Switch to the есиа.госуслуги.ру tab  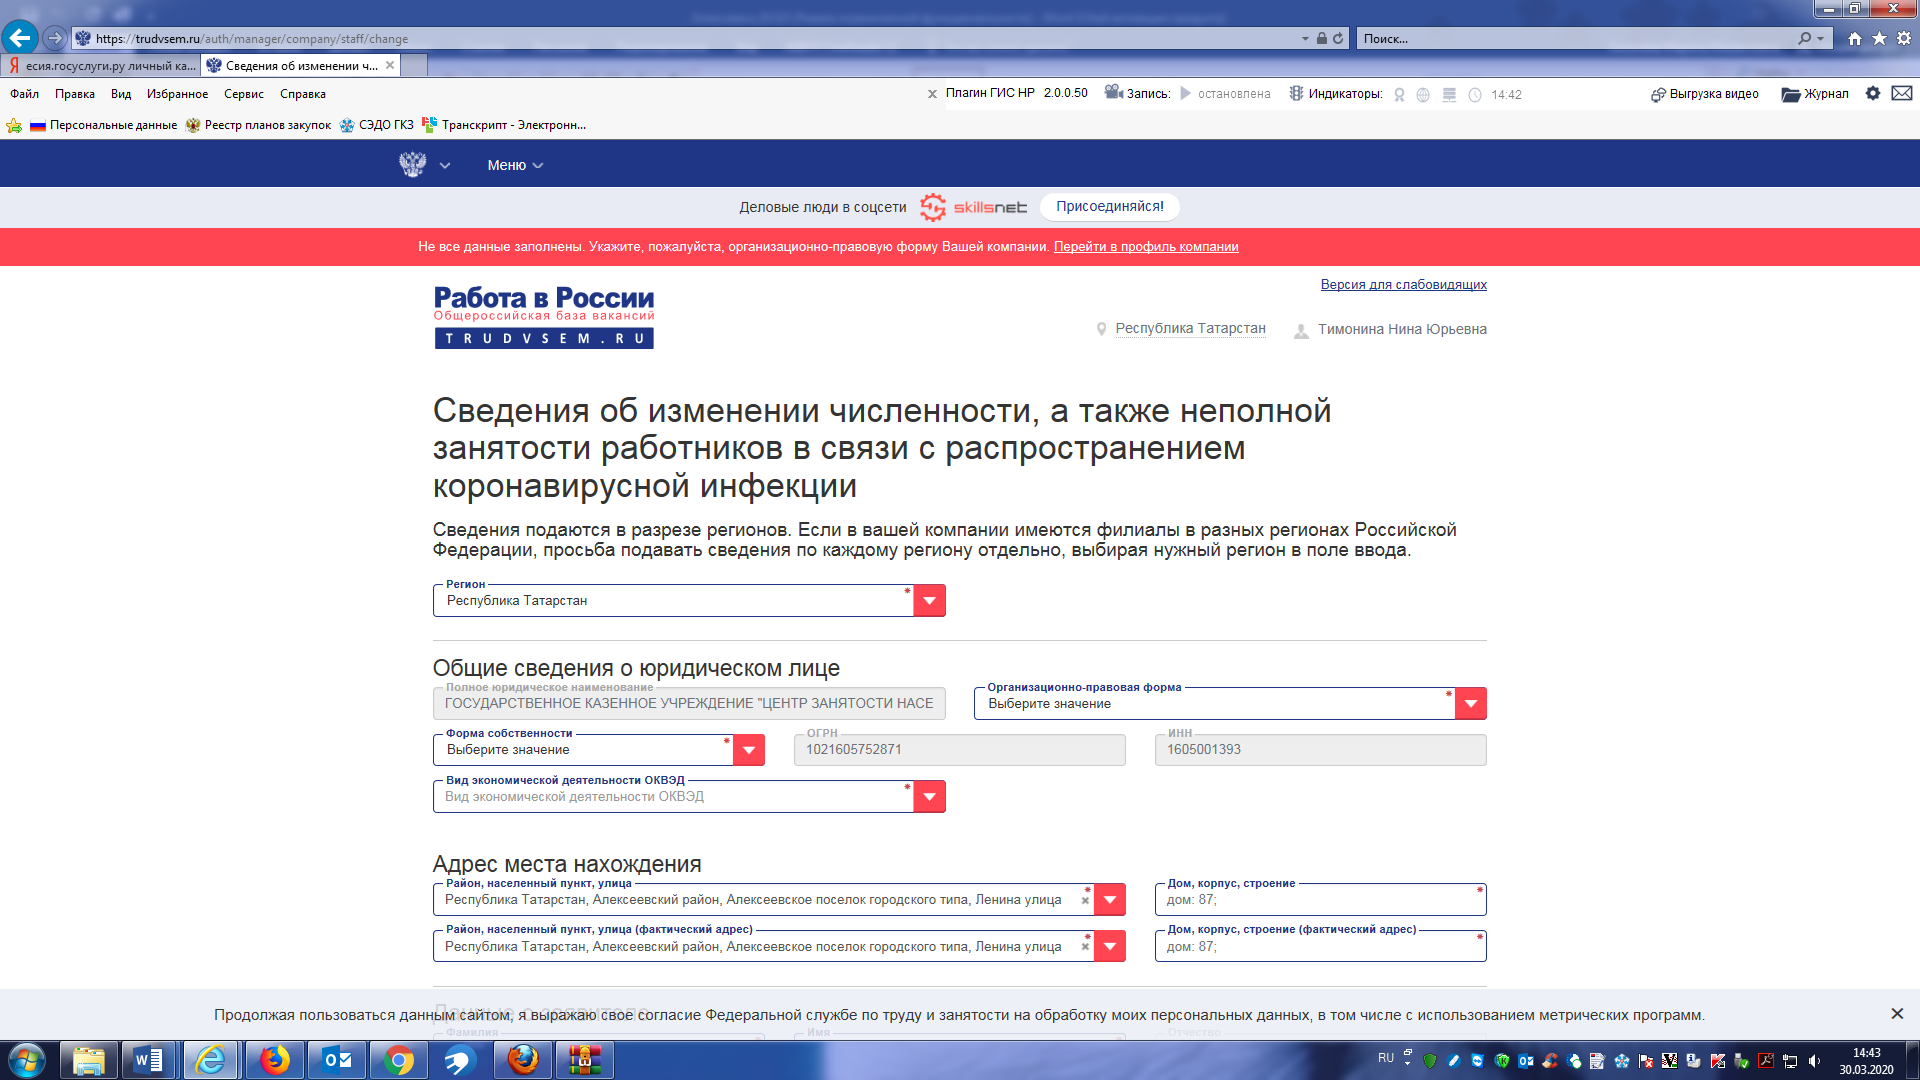pos(102,66)
